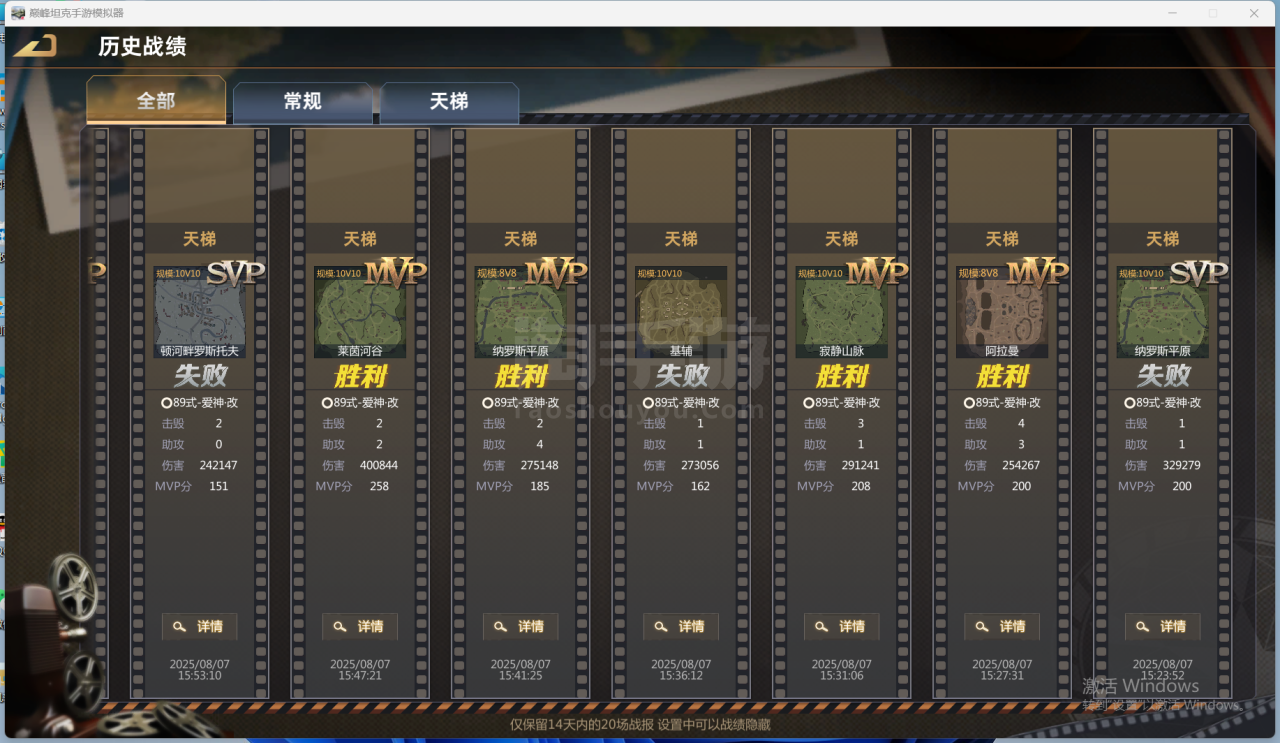
Task: Click the MVP分 score 162
Action: pyautogui.click(x=699, y=486)
